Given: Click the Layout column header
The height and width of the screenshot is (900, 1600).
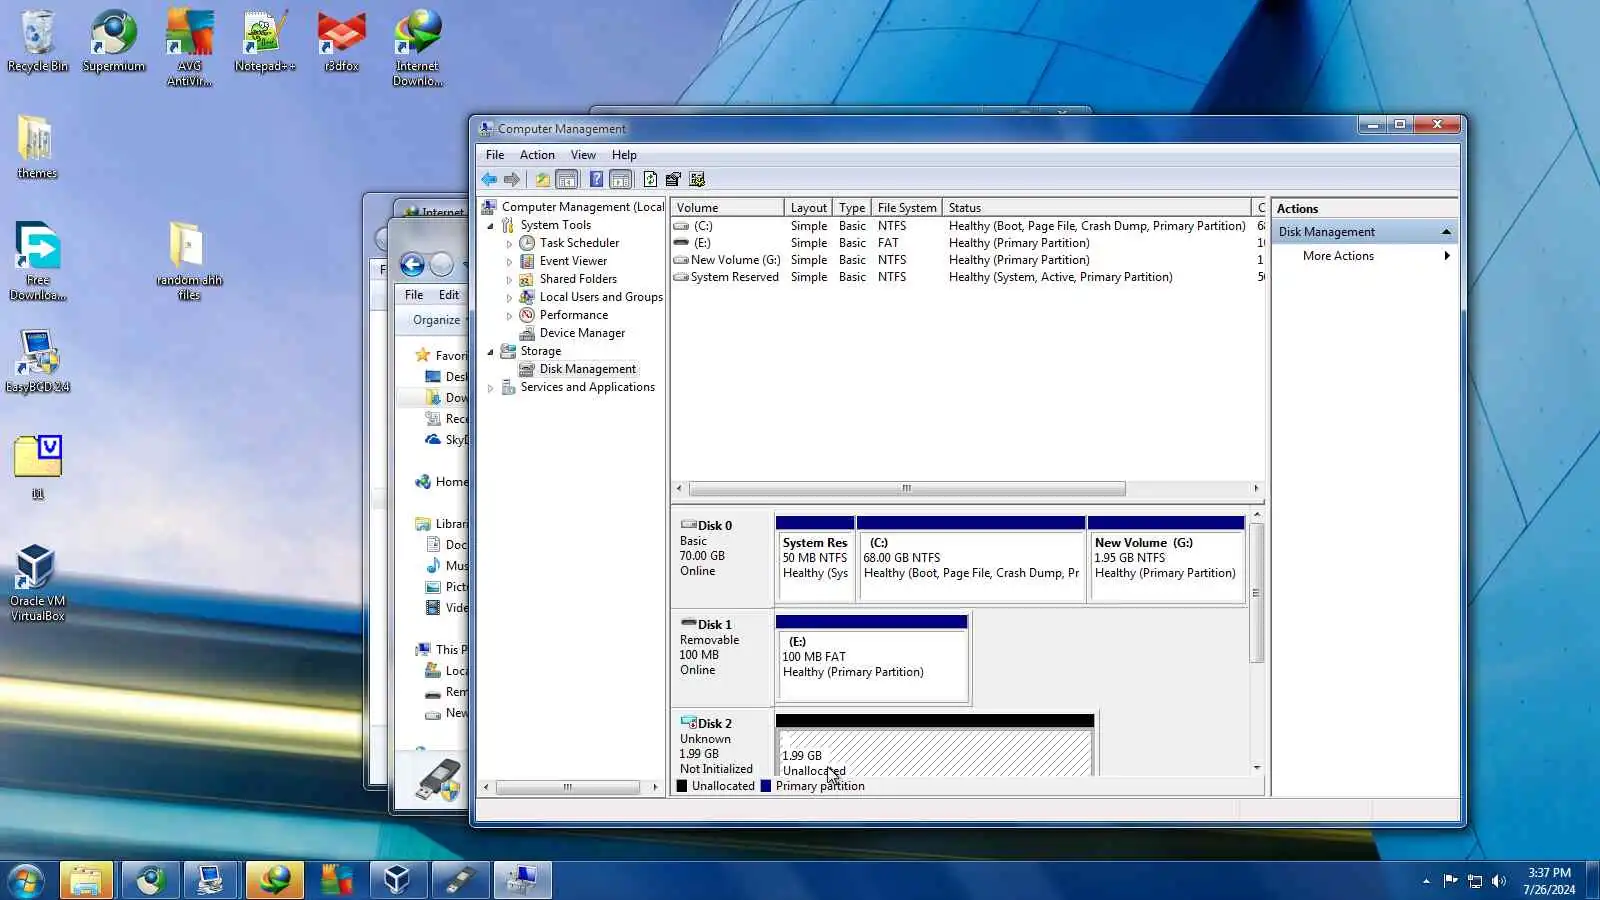Looking at the screenshot, I should tap(808, 208).
